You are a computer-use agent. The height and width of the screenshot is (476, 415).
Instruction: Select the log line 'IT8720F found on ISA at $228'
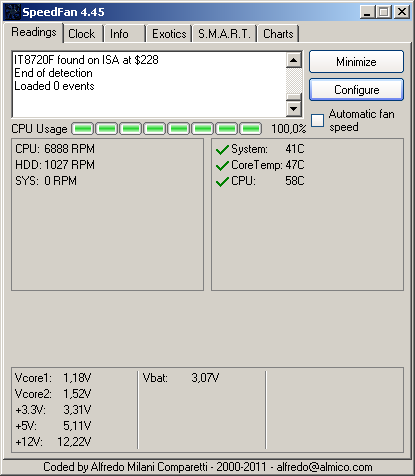86,60
